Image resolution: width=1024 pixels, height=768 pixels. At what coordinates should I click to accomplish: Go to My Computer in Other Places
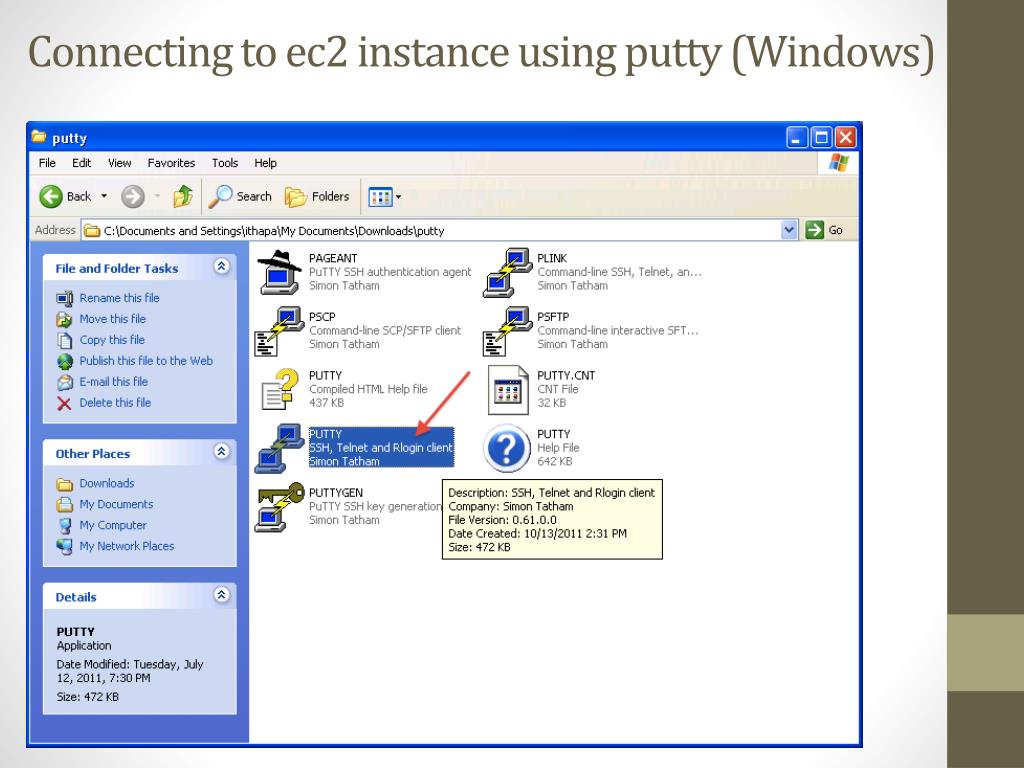(113, 525)
